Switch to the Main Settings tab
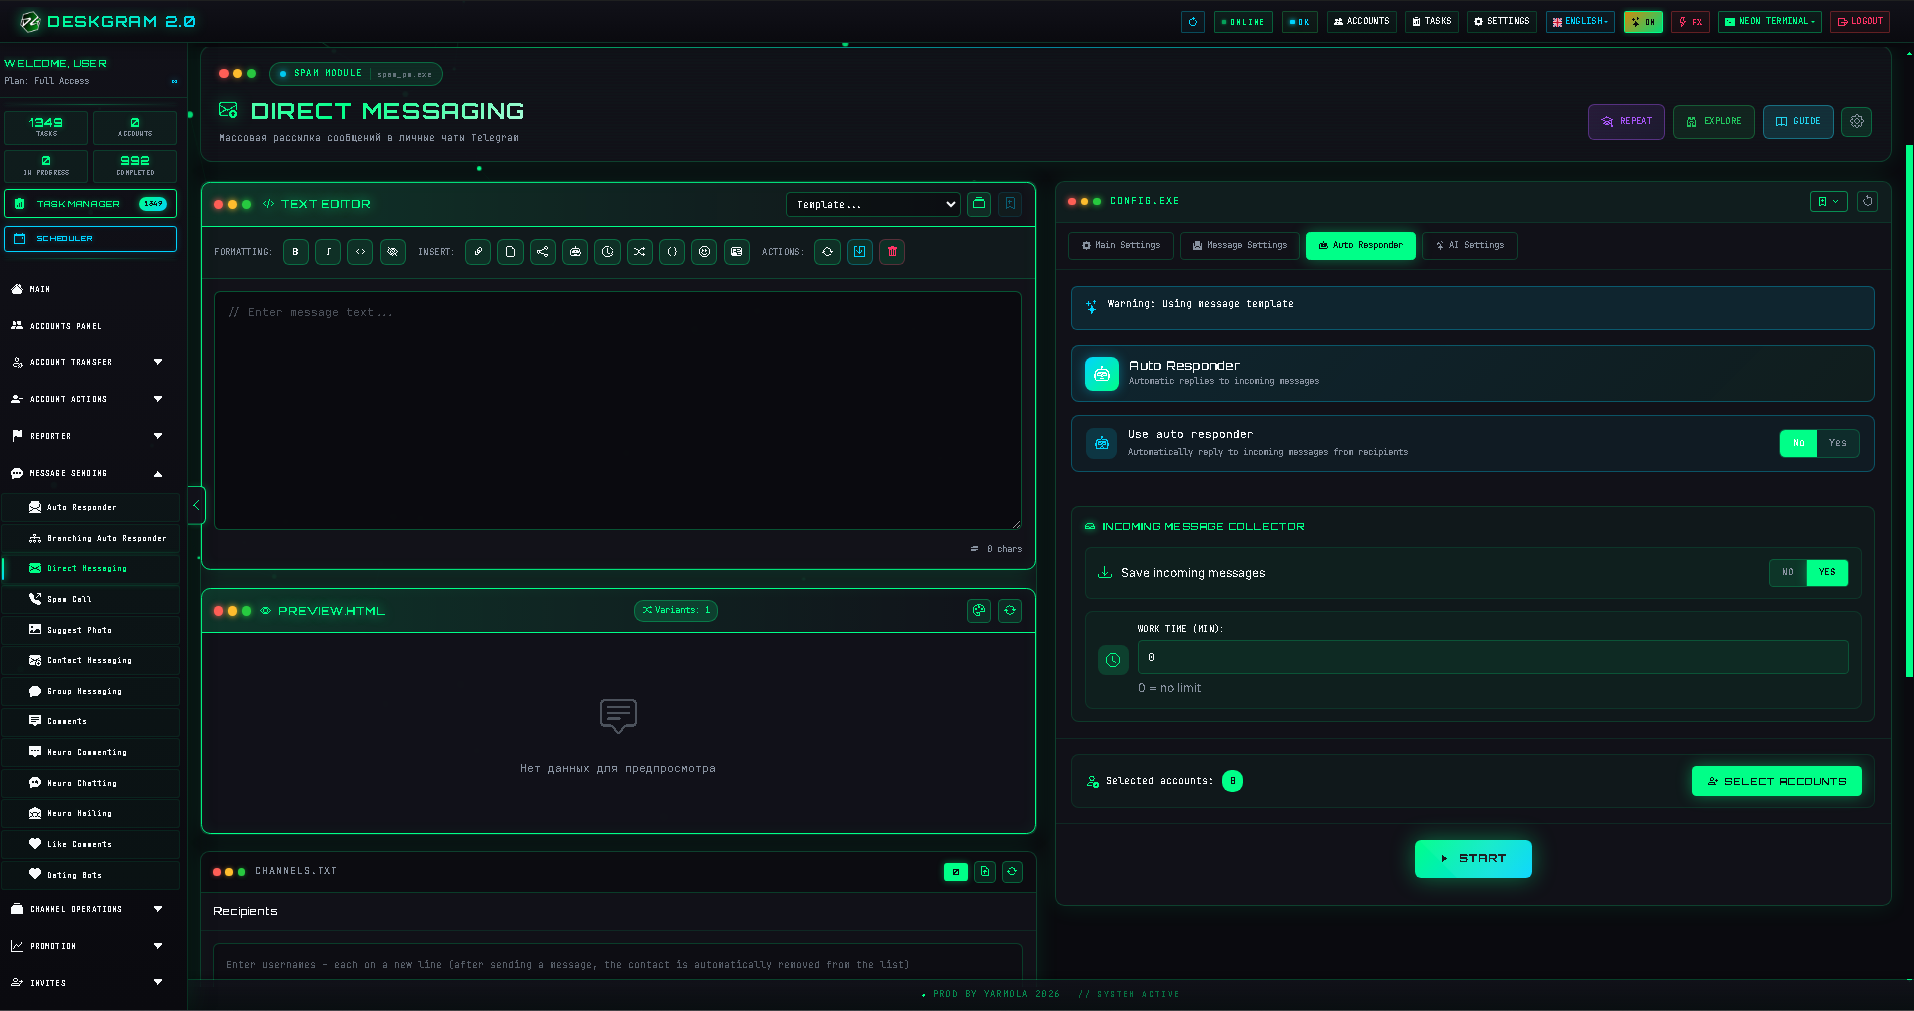The width and height of the screenshot is (1914, 1011). (x=1121, y=245)
